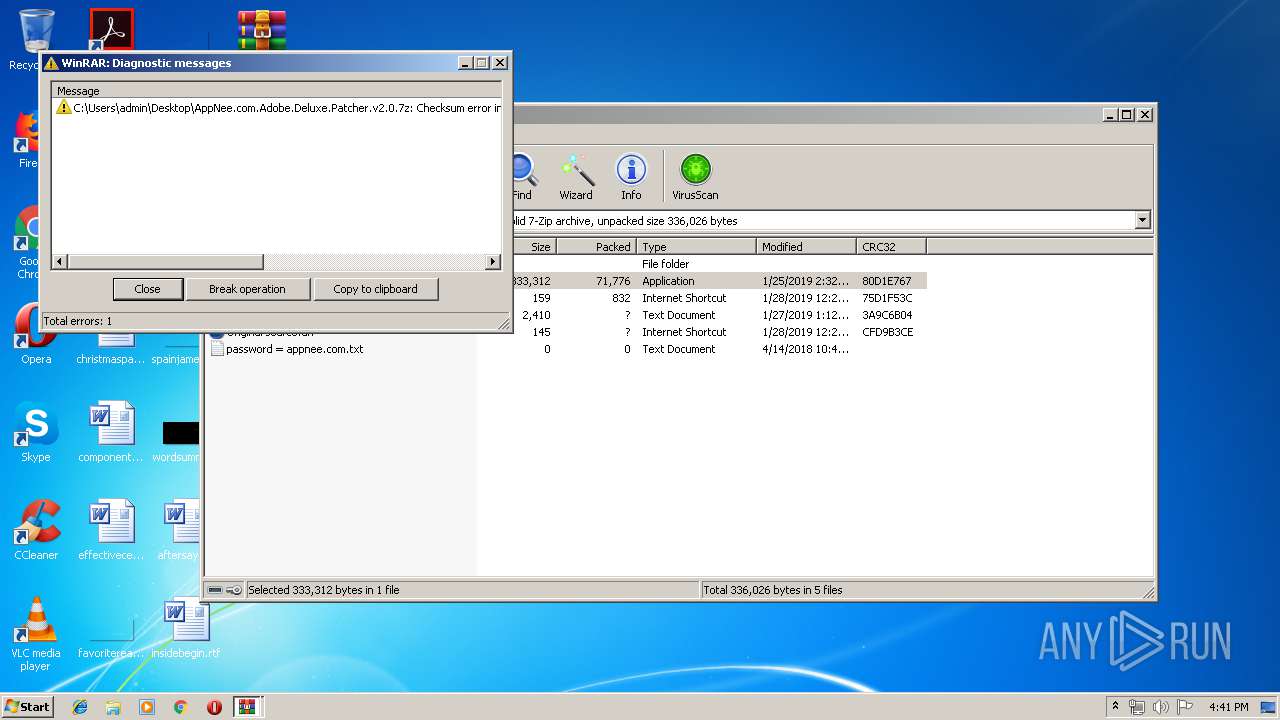Click the password key icon in status bar
Screen dimensions: 1280x720
click(x=233, y=590)
